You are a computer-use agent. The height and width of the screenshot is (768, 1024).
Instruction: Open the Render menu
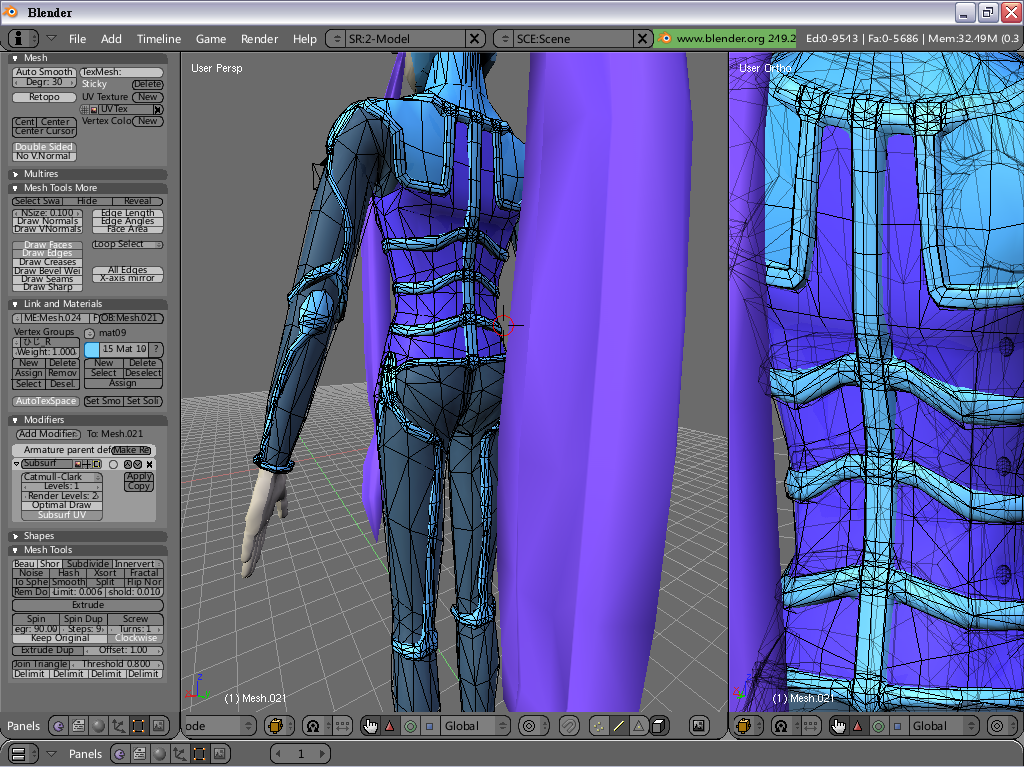tap(259, 39)
